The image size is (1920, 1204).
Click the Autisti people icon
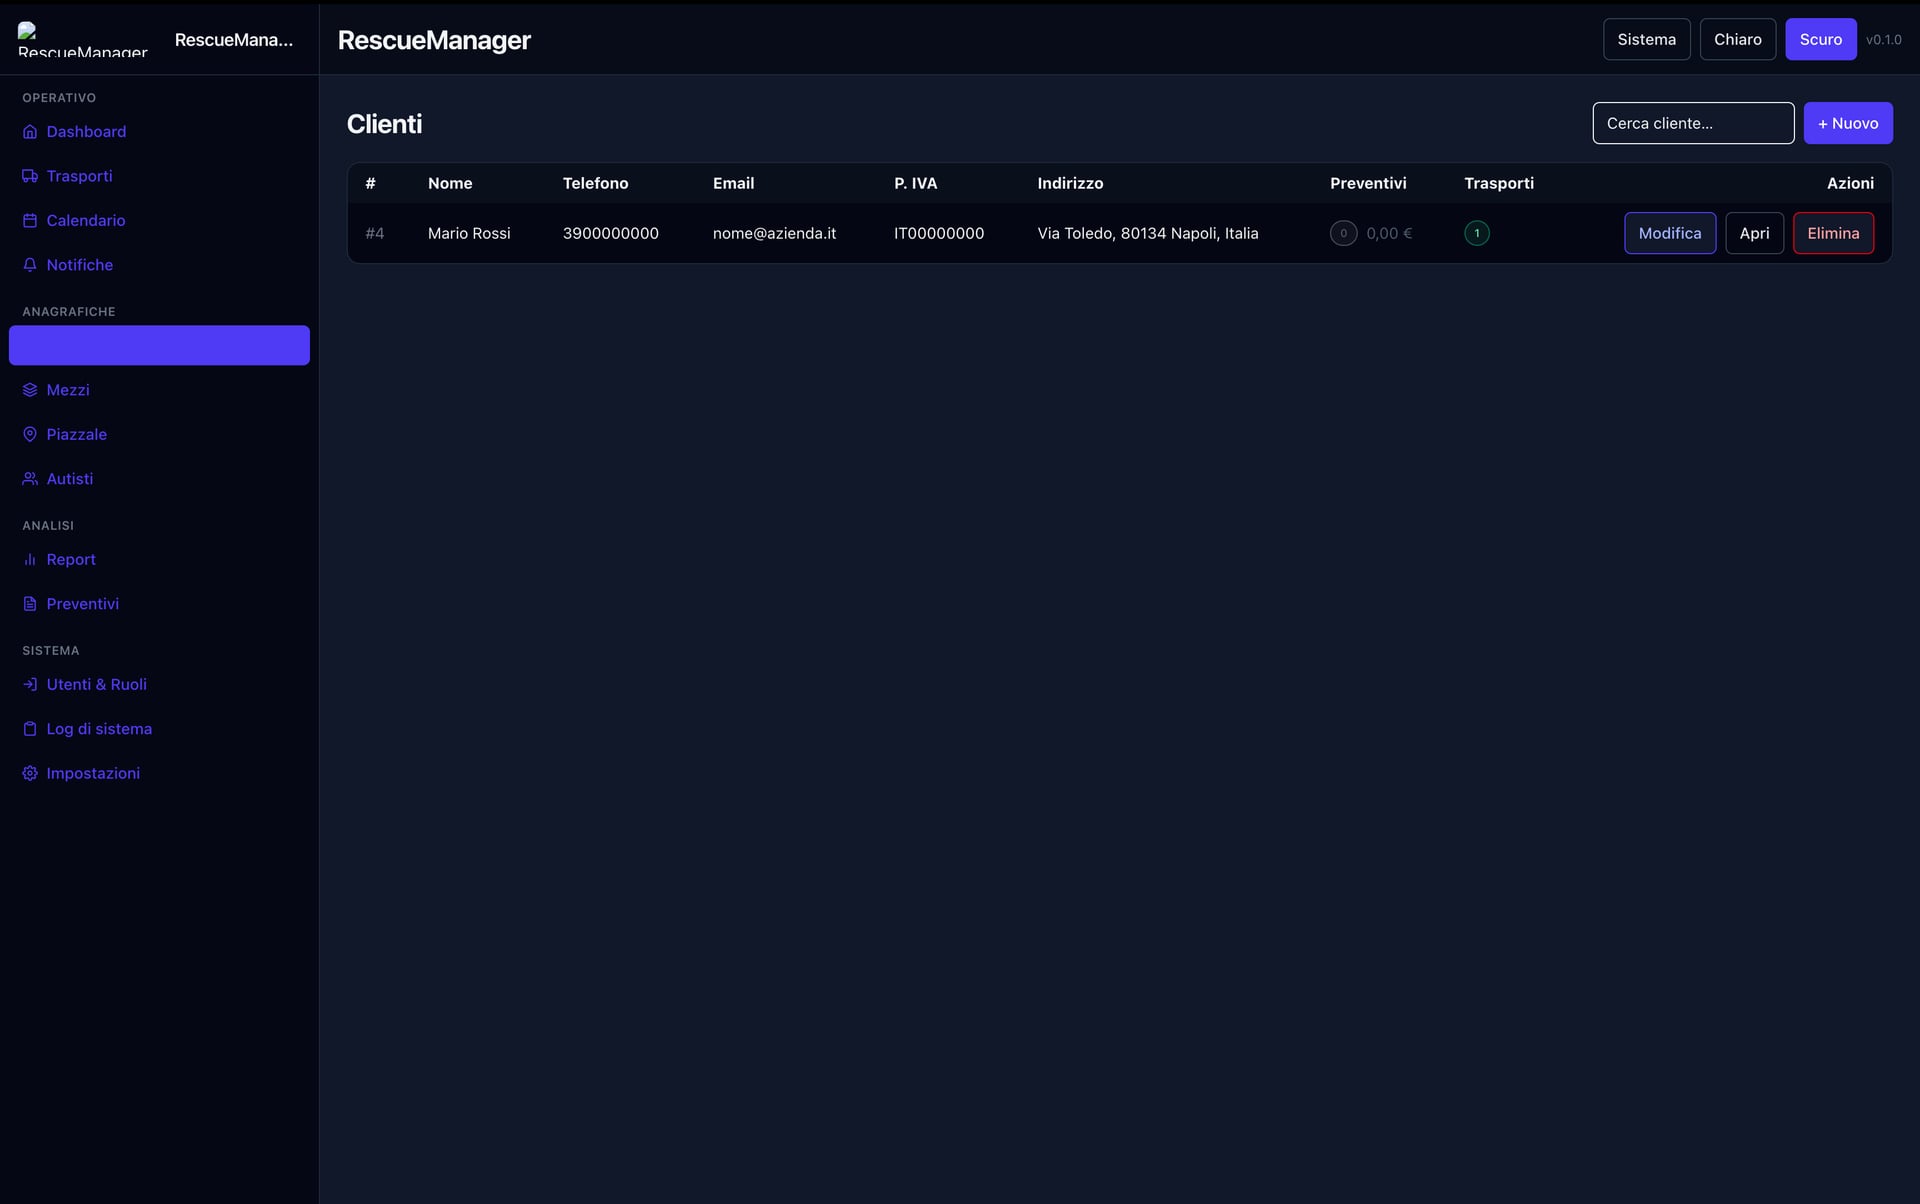click(x=30, y=479)
